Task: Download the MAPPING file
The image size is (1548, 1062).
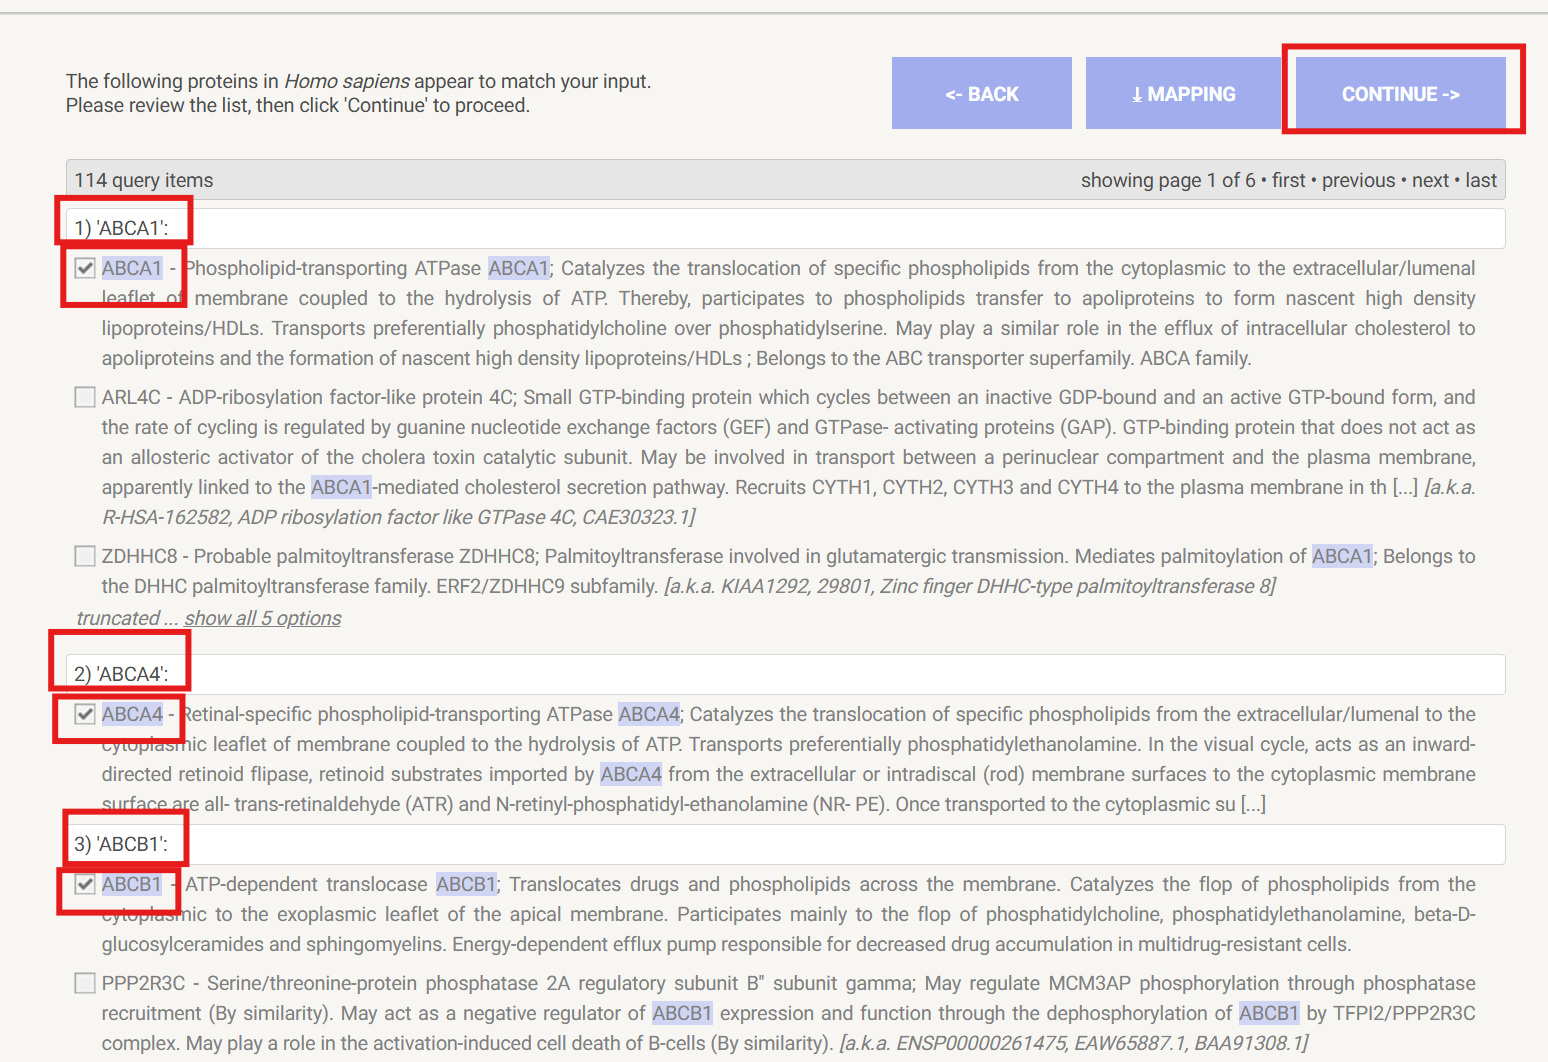Action: pos(1183,93)
